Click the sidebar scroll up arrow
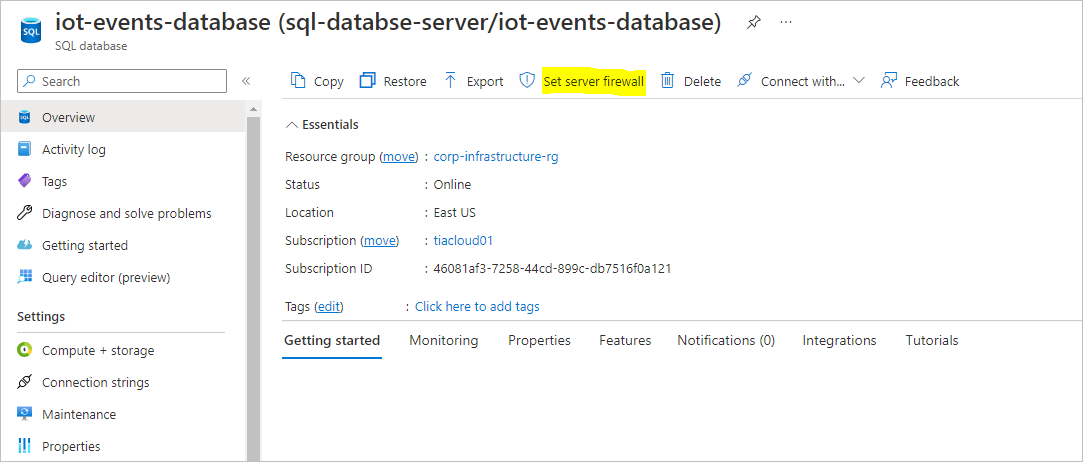This screenshot has height=462, width=1083. point(253,109)
